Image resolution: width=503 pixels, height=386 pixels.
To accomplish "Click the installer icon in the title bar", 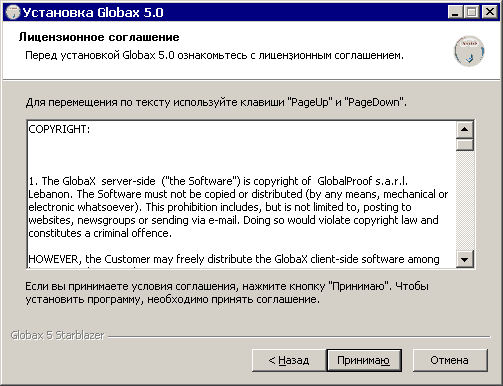I will (13, 12).
